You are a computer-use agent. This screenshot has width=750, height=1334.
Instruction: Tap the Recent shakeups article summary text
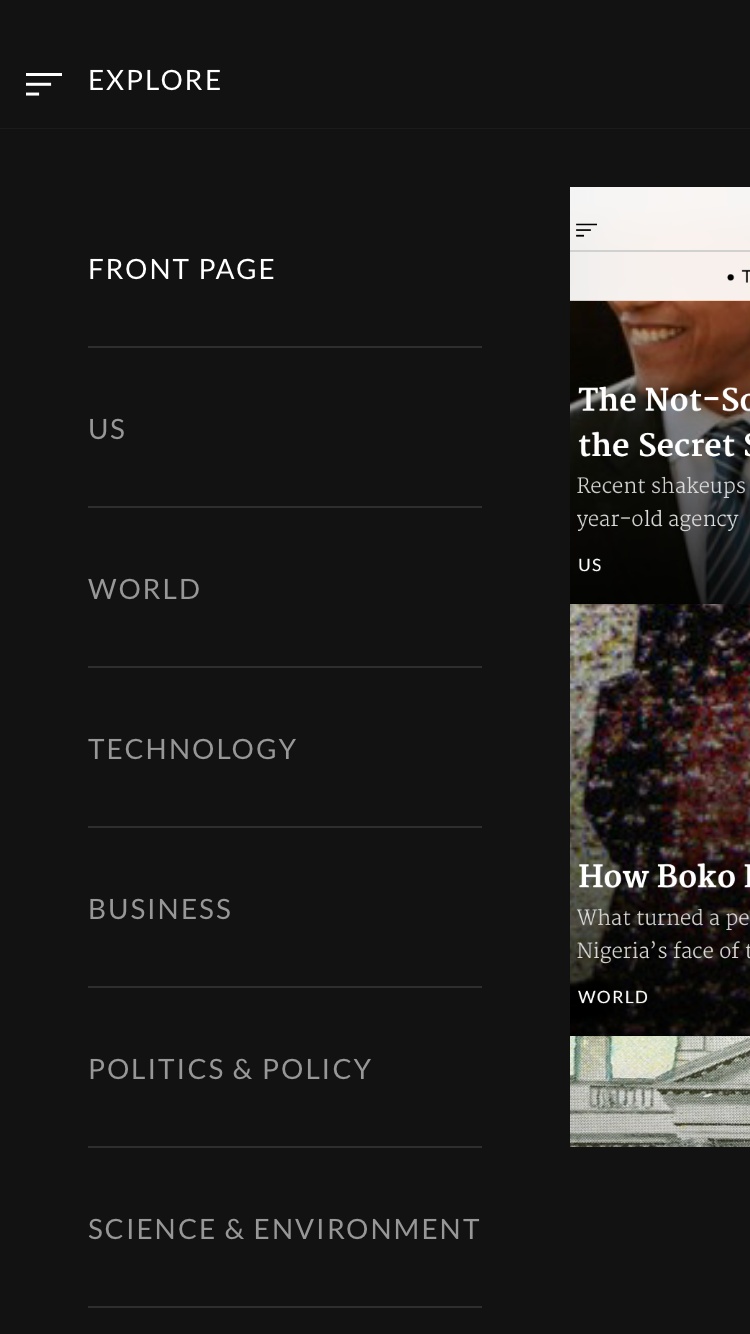pyautogui.click(x=662, y=502)
